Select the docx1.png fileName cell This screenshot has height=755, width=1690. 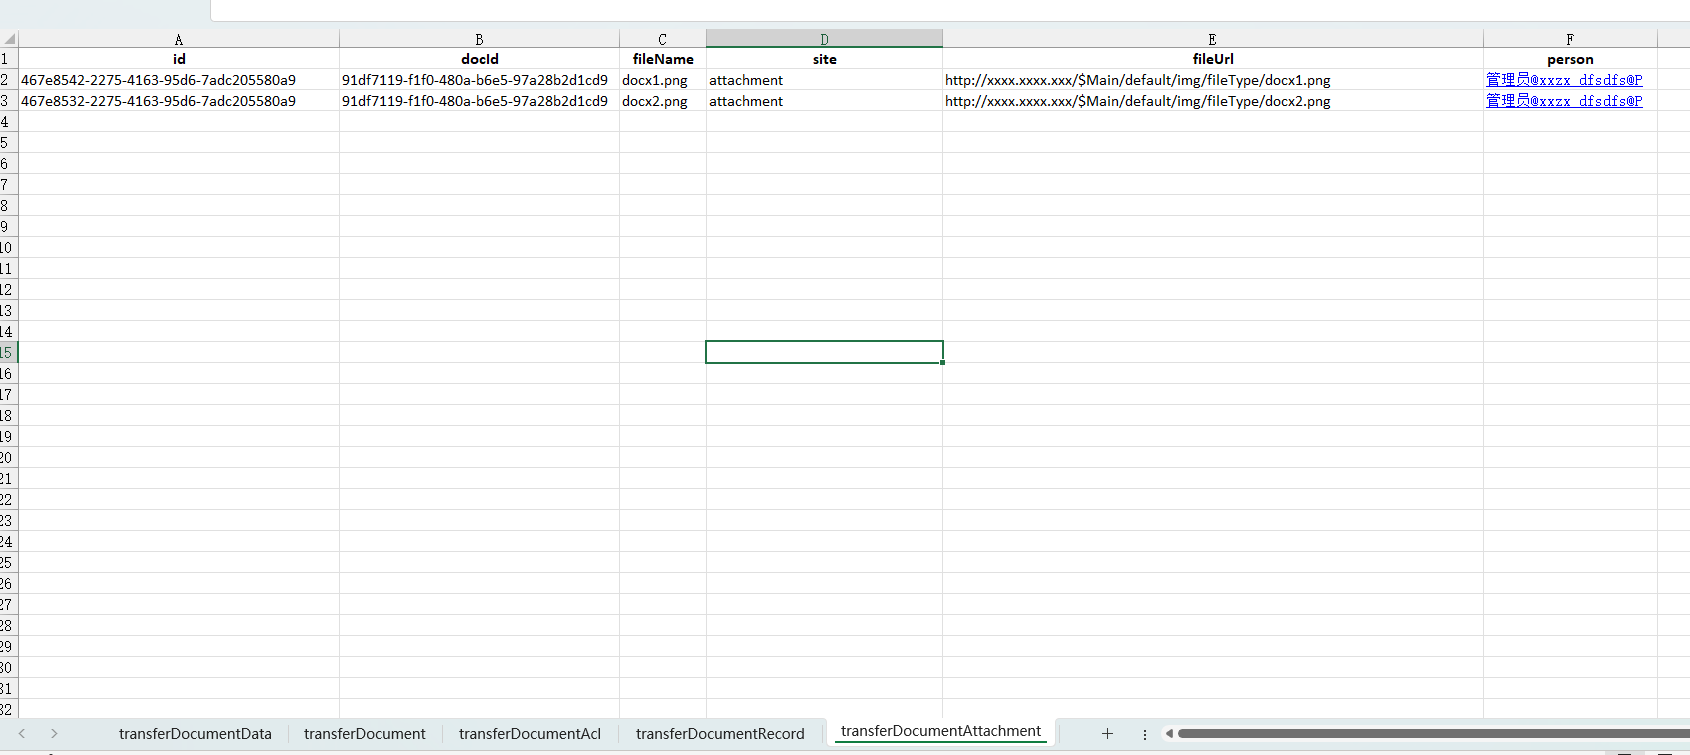click(662, 80)
